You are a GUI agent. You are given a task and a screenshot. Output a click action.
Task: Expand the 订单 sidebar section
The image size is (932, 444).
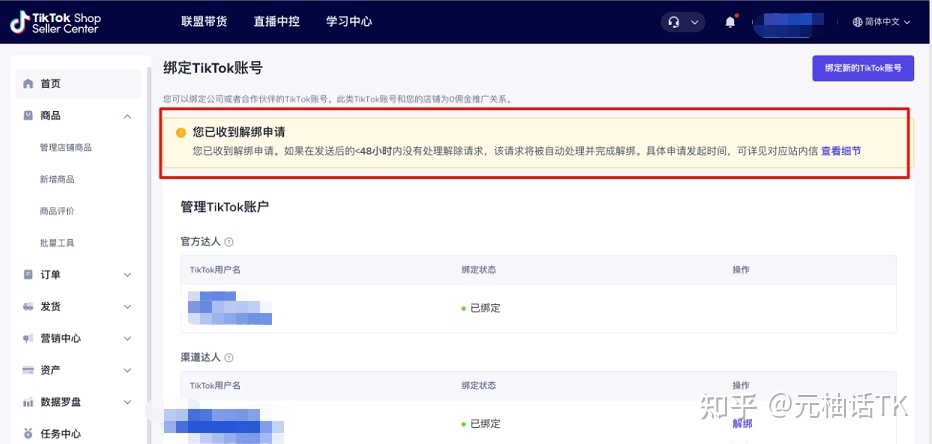pyautogui.click(x=127, y=275)
